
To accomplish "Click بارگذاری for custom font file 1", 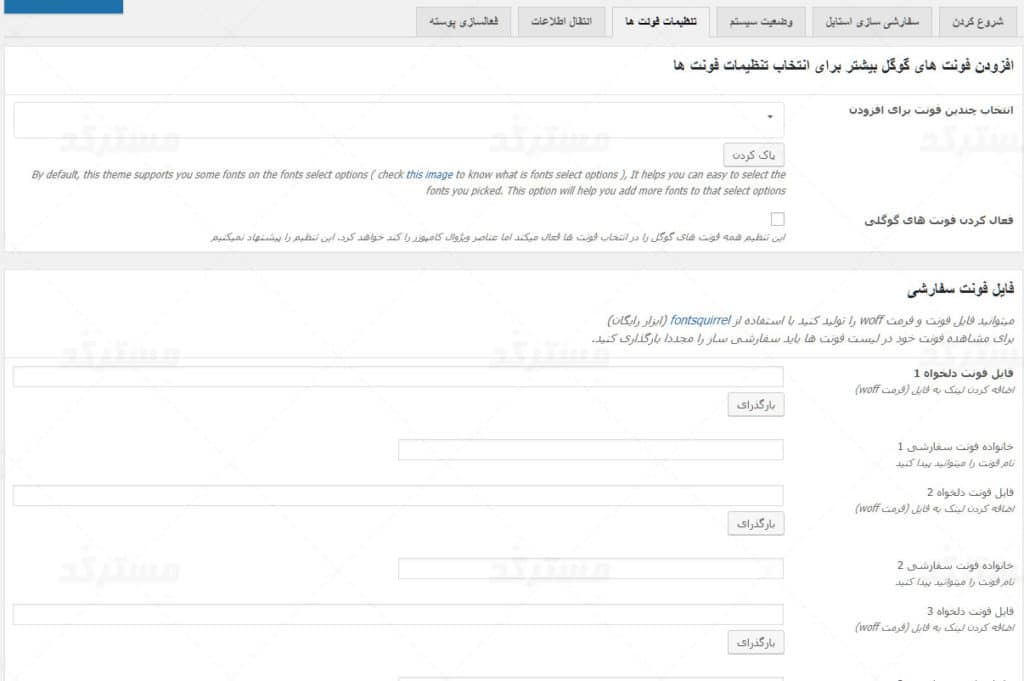I will [x=756, y=405].
